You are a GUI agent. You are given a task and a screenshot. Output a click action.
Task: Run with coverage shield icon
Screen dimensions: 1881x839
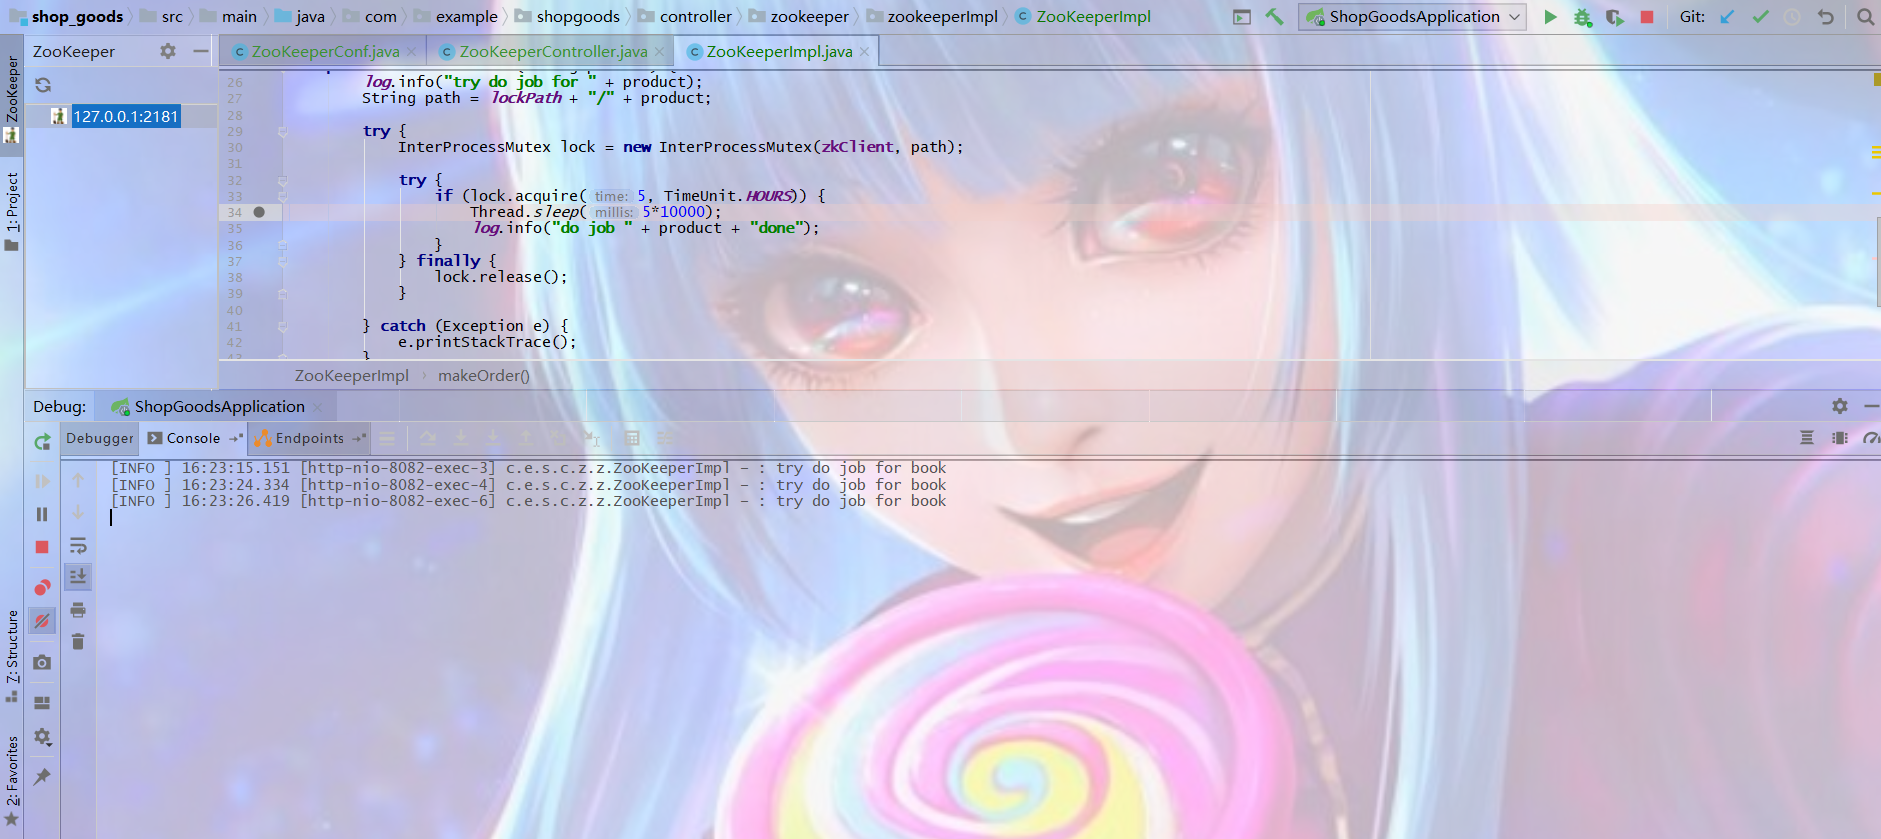1614,16
